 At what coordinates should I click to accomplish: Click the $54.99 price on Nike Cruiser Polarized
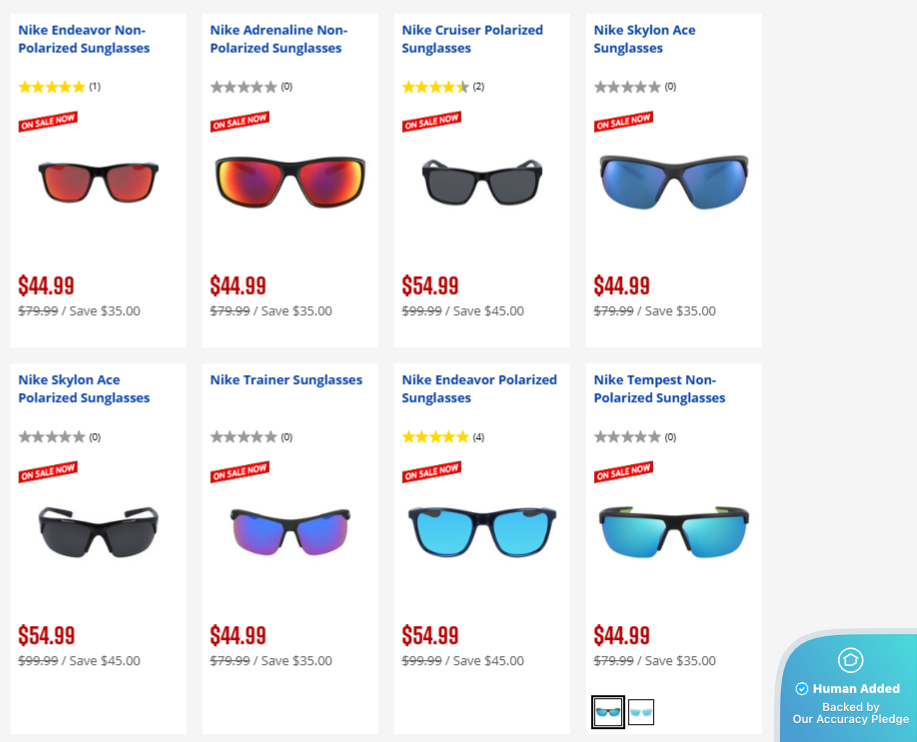tap(430, 286)
